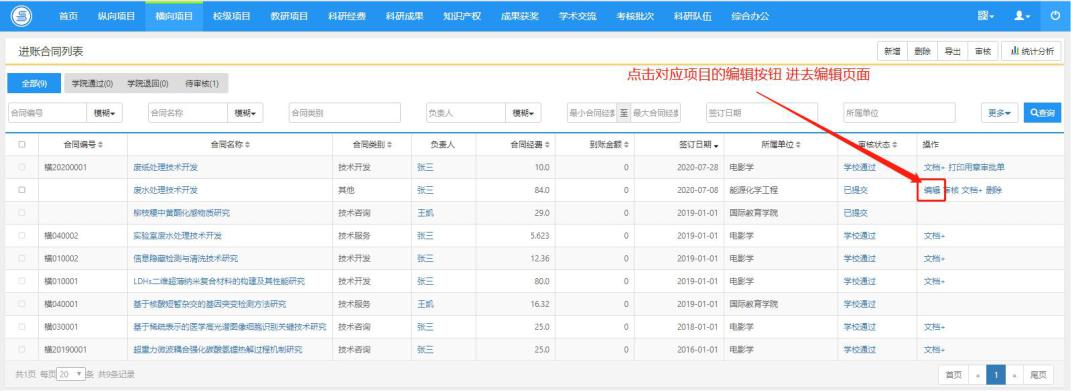
Task: Click the power logout icon
Action: (1055, 16)
